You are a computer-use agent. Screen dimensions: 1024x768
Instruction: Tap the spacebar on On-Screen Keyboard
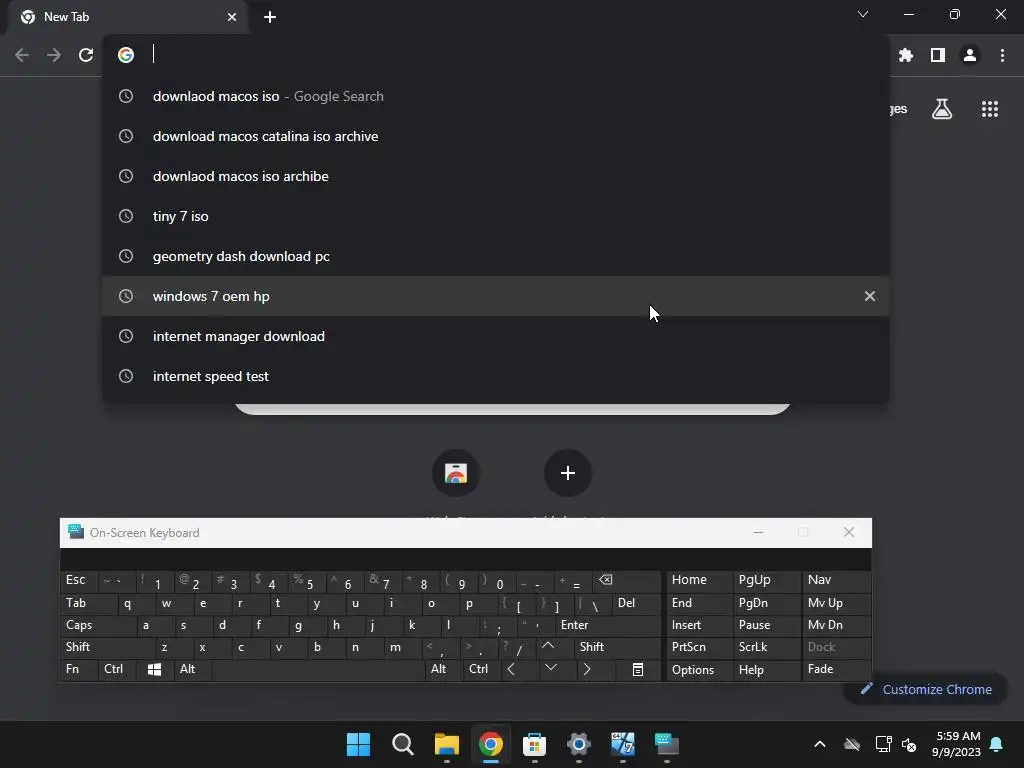(318, 669)
